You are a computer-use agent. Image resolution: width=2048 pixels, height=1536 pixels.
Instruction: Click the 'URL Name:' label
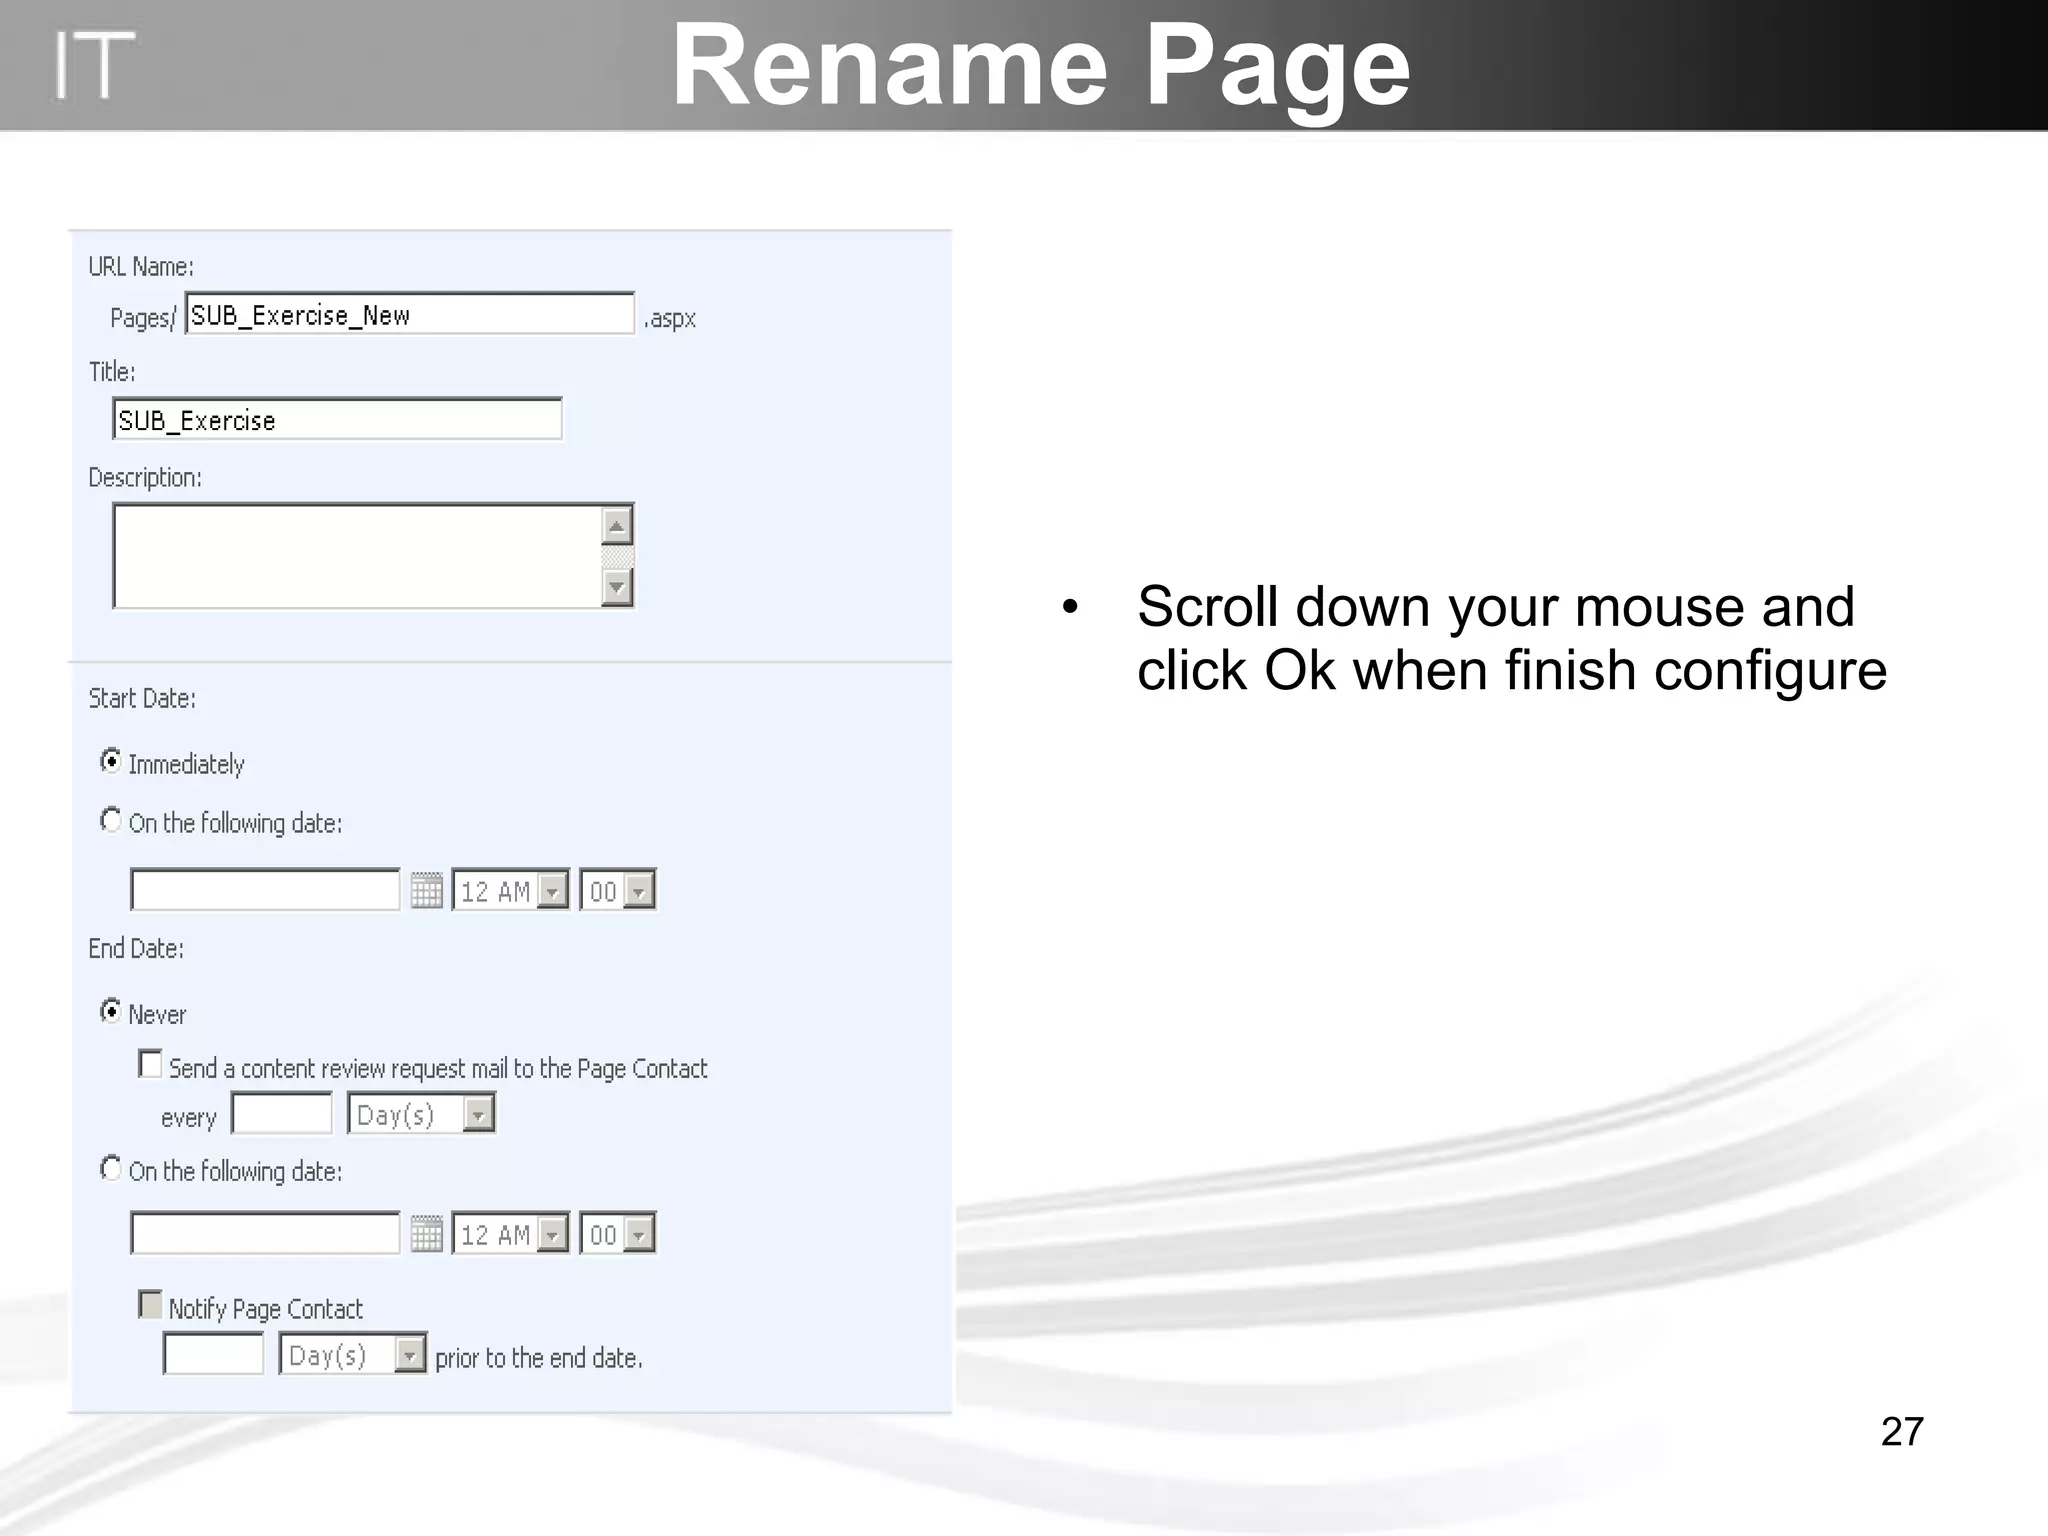coord(141,267)
